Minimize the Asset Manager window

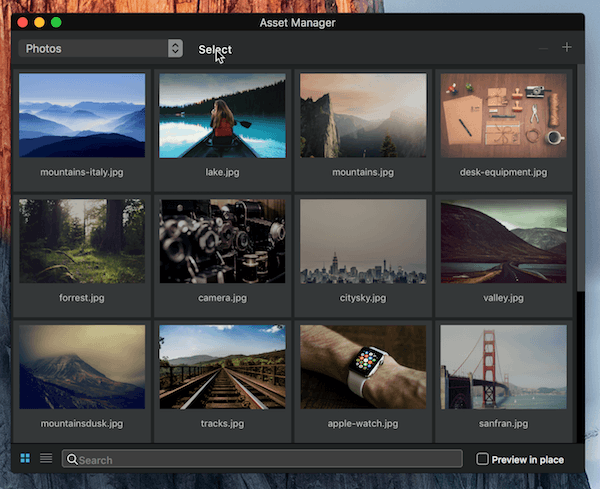[39, 23]
